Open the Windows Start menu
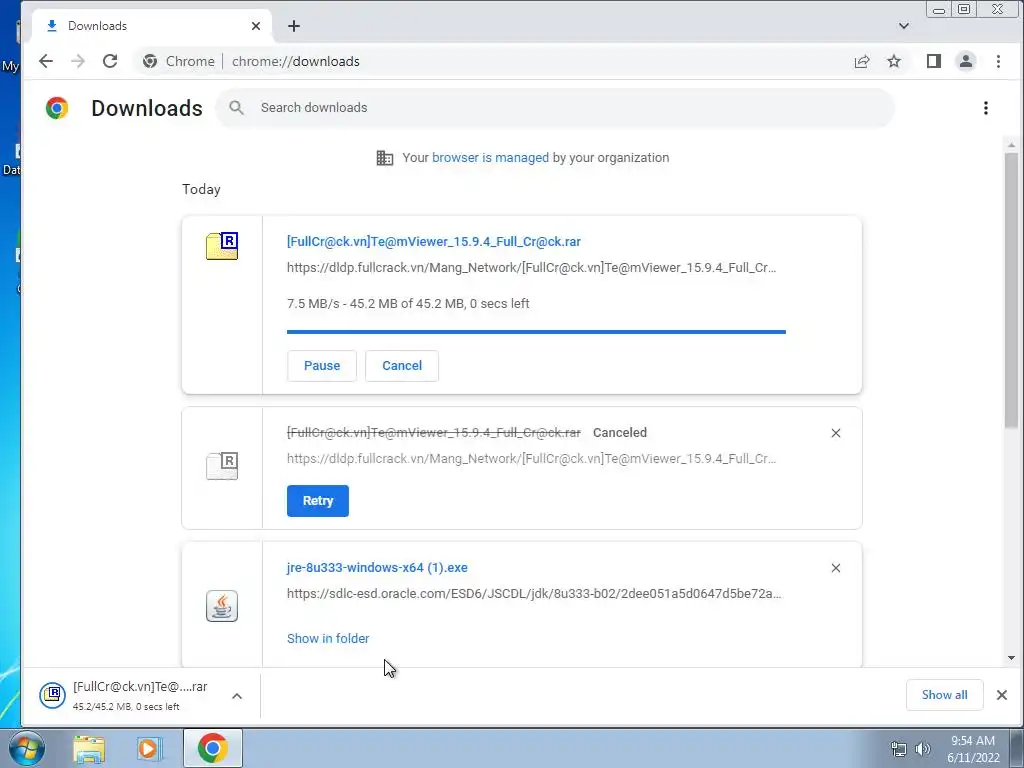 point(26,748)
